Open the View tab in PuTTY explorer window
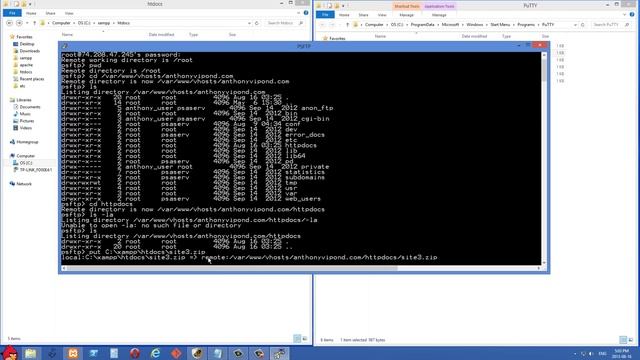Viewport: 640px width, 360px height. pos(382,15)
